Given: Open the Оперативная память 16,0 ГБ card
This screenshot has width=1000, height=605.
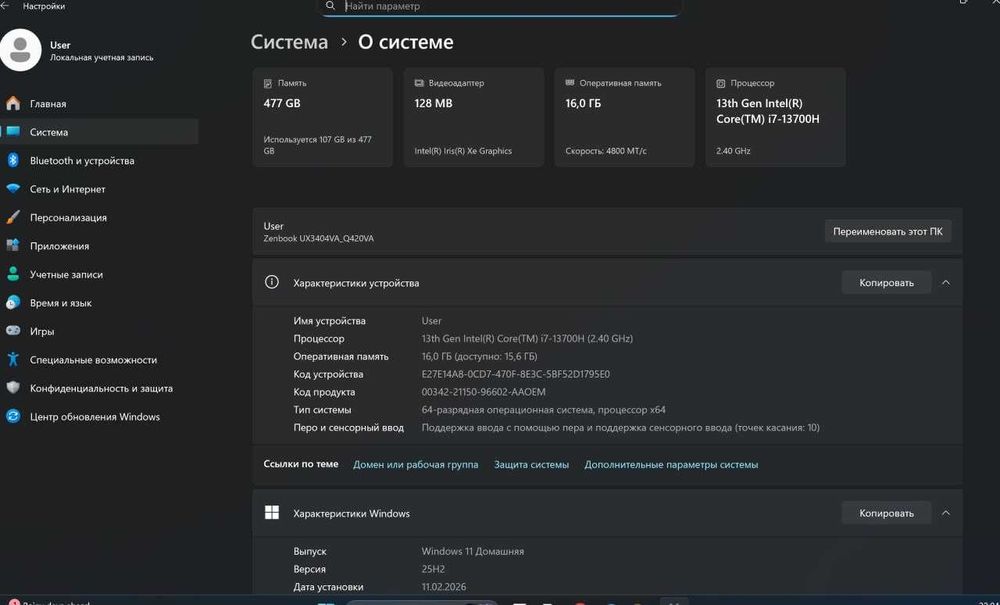Looking at the screenshot, I should click(624, 117).
